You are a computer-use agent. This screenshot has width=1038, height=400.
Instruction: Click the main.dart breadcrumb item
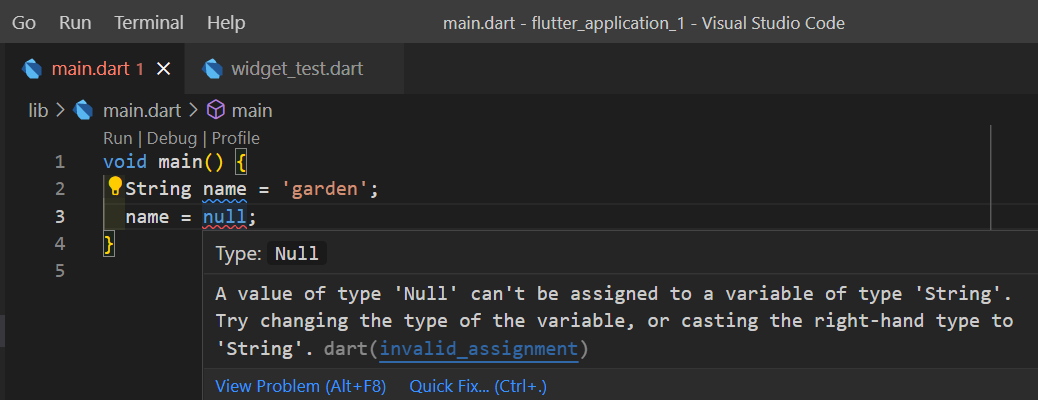click(142, 111)
